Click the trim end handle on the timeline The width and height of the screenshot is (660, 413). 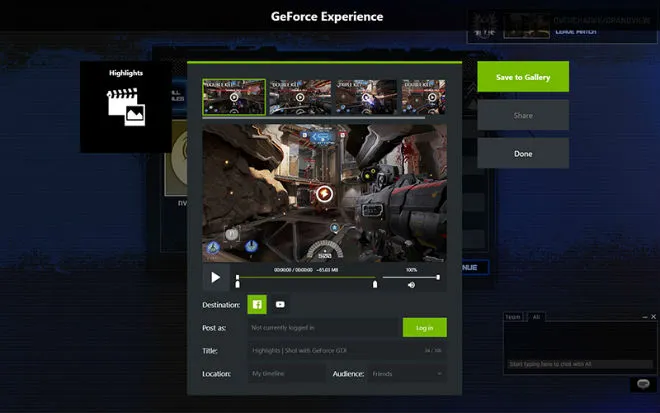coord(375,285)
